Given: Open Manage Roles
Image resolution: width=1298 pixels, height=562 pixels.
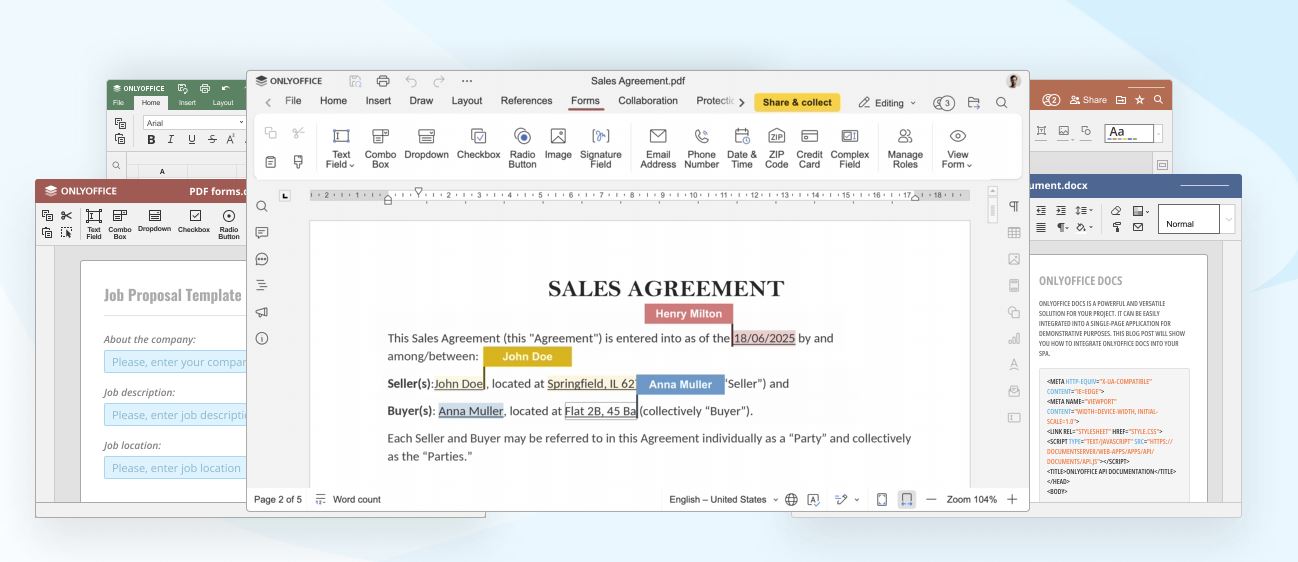Looking at the screenshot, I should tap(905, 147).
